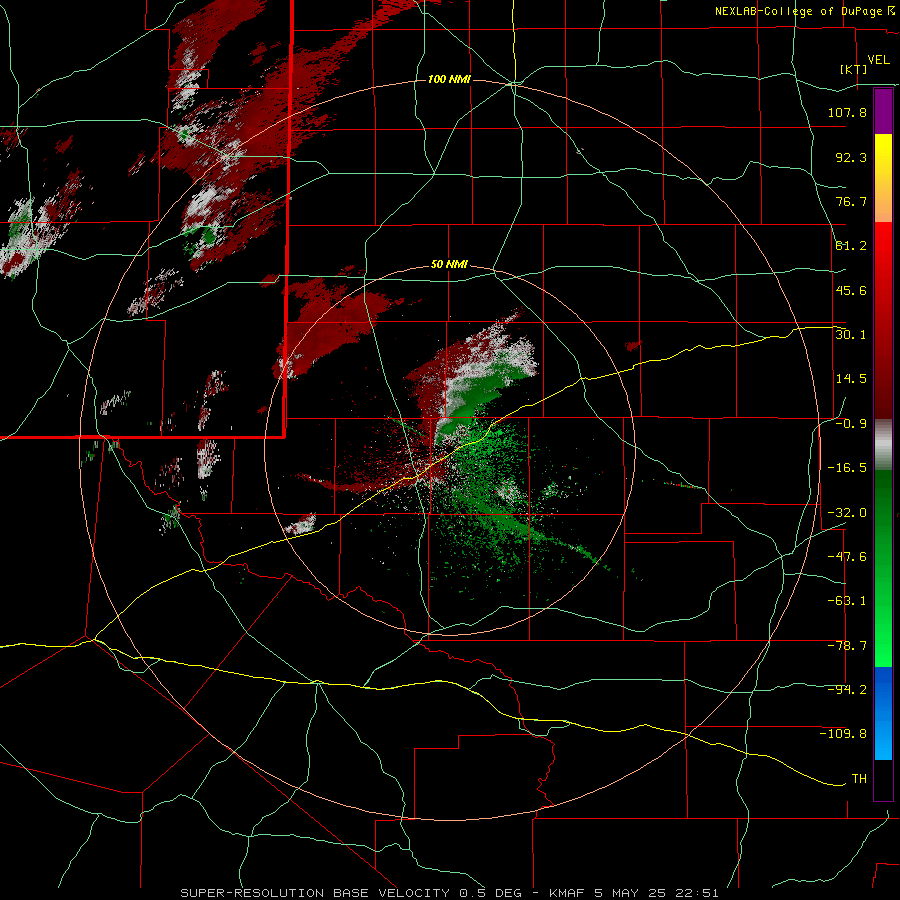
Task: Click the Super-Resolution Base Velocity caption
Action: pyautogui.click(x=449, y=893)
